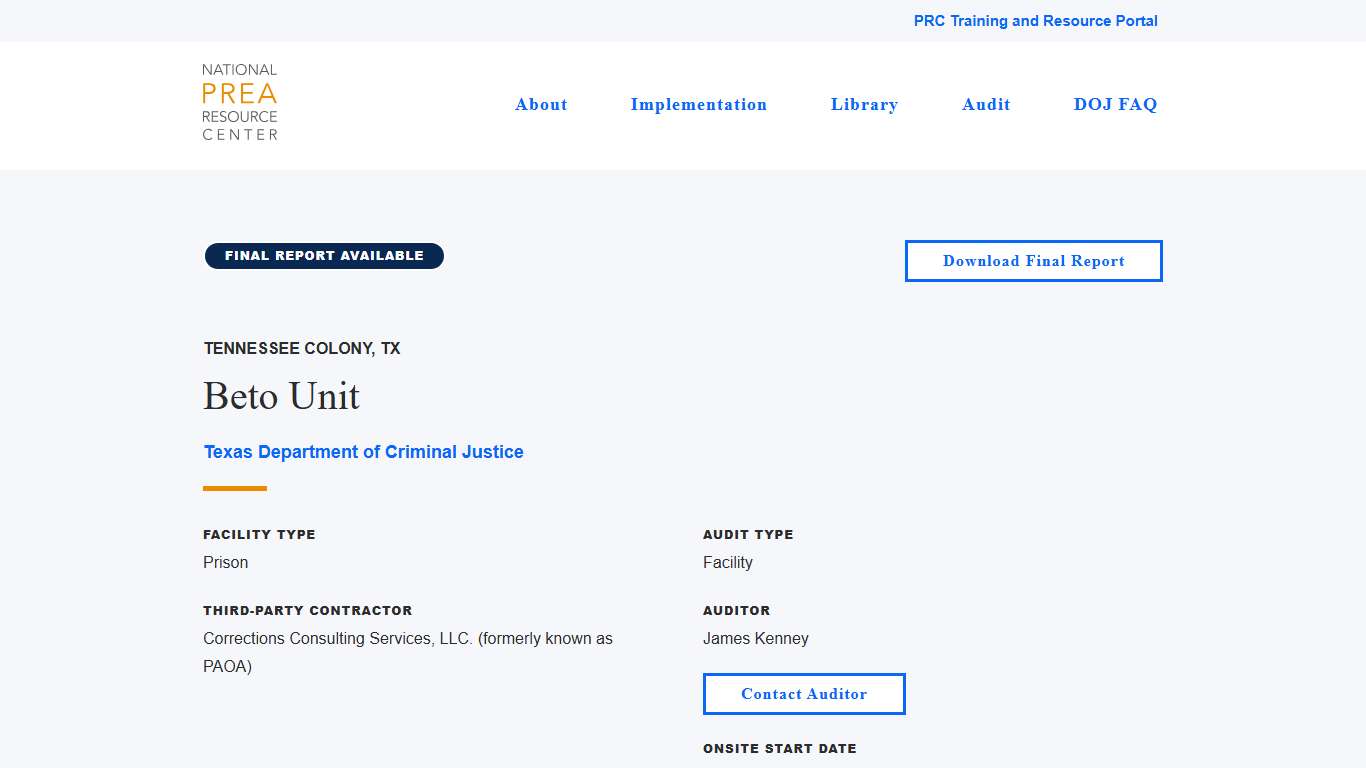Screen dimensions: 1366x768
Task: Click the Beto Unit heading
Action: point(281,396)
